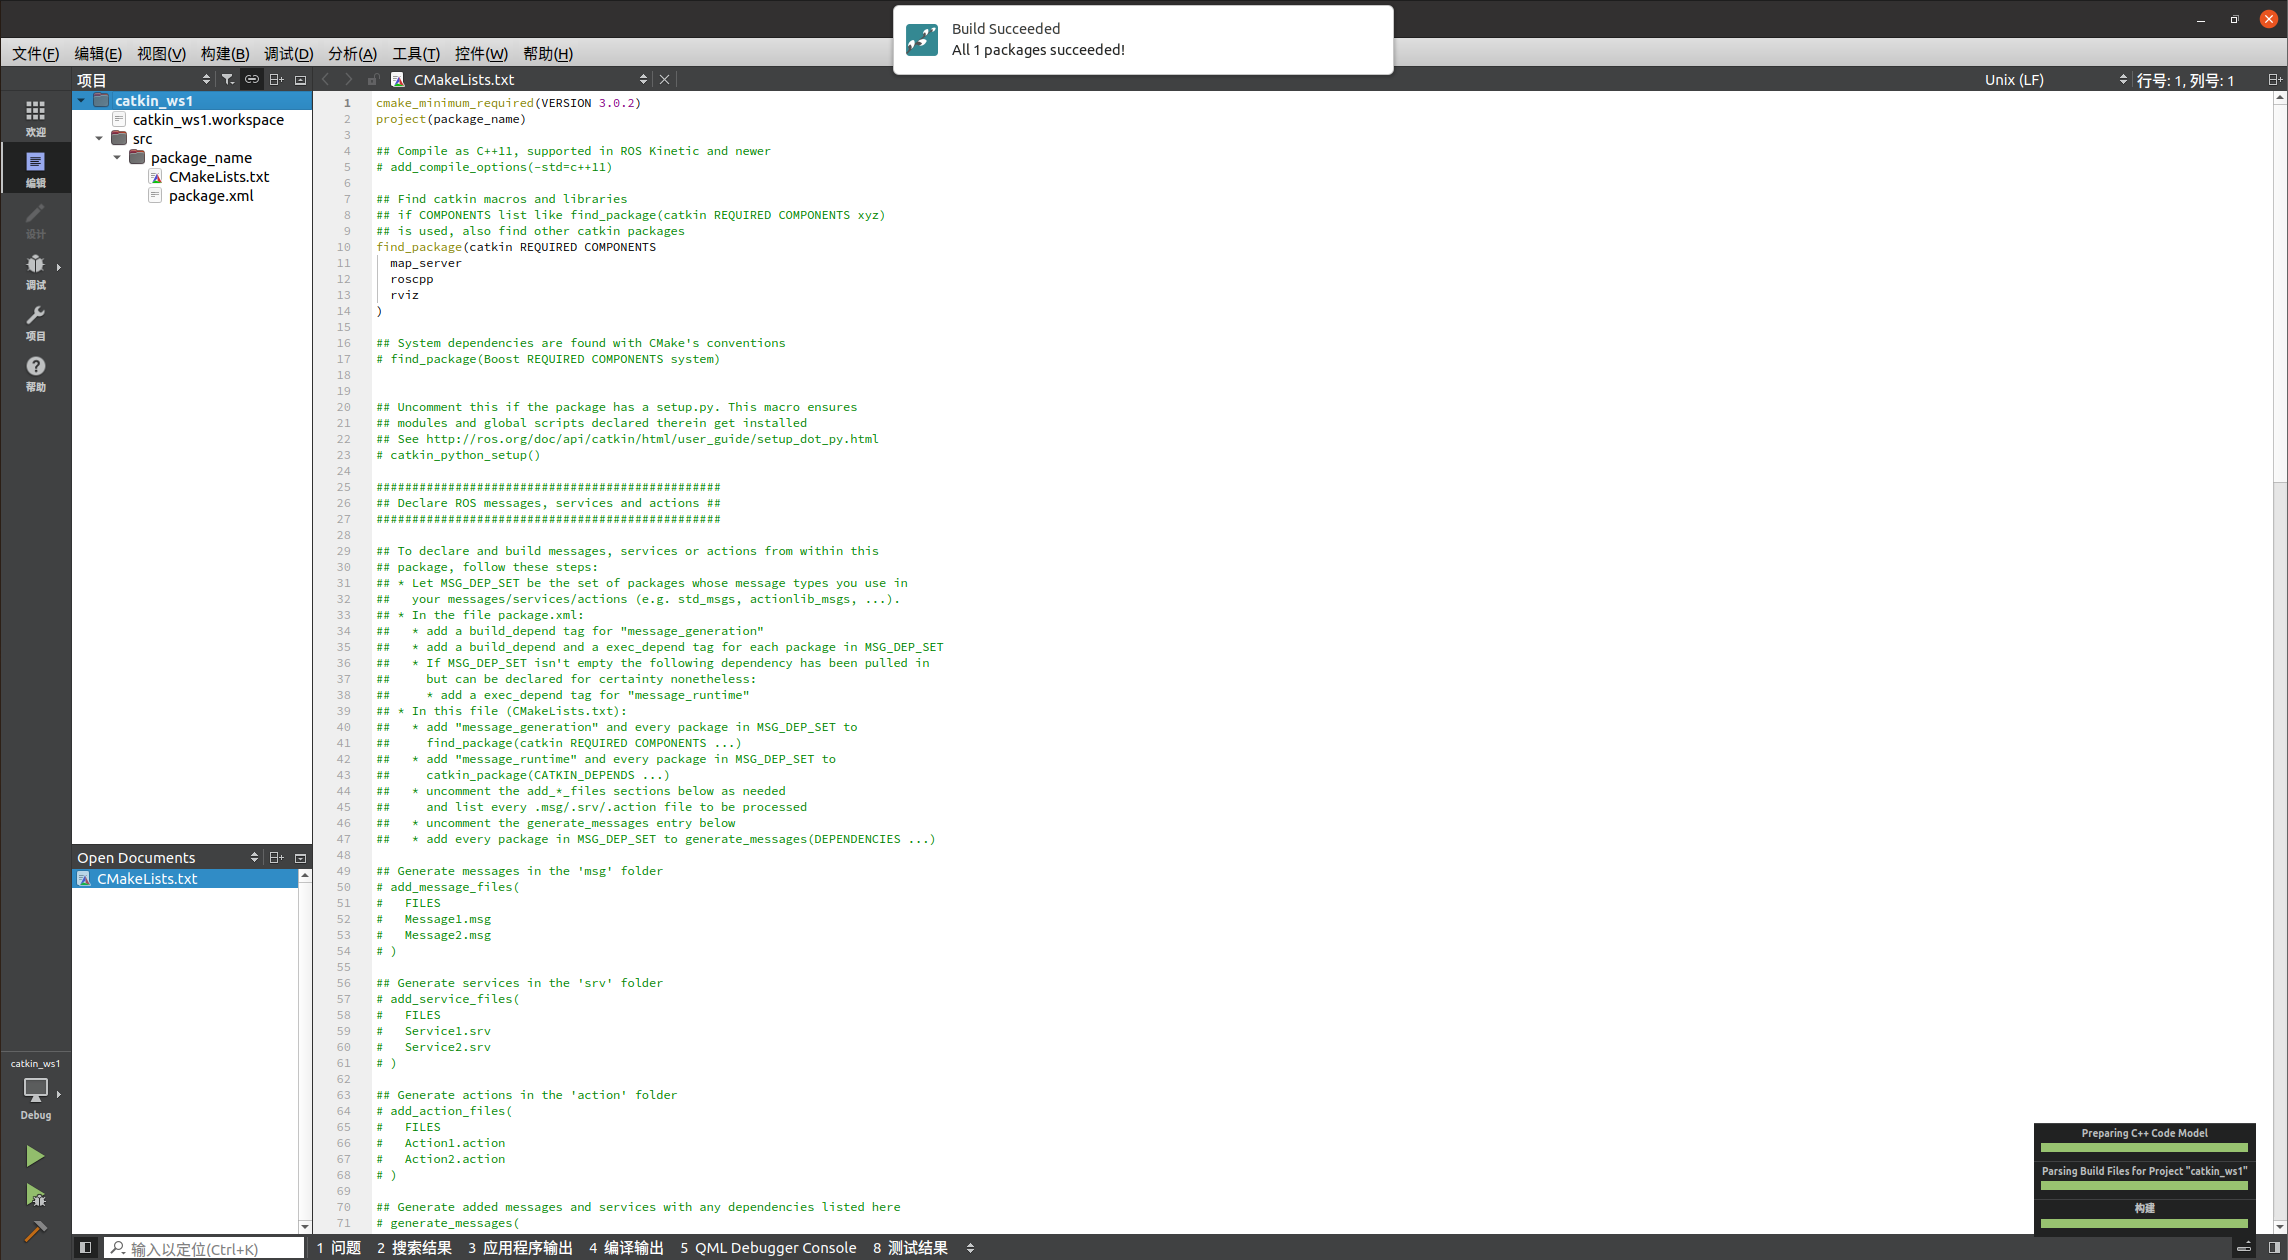Click the 1 问题 issues pane button
2288x1260 pixels.
[x=339, y=1247]
